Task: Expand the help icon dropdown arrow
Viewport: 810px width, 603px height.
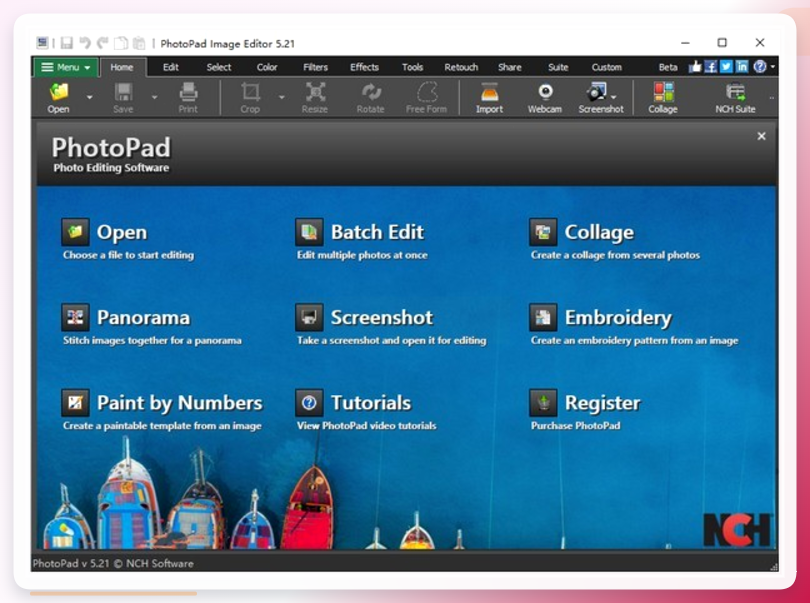Action: point(772,67)
